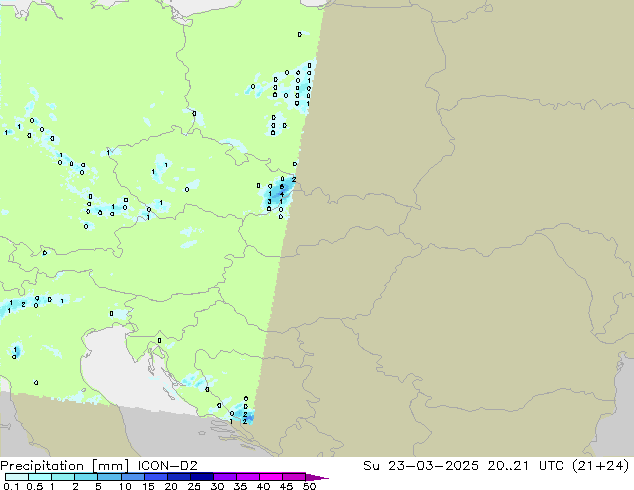634x490 pixels.
Task: Select legend swatch between 0.5 and 1
Action: click(x=40, y=477)
